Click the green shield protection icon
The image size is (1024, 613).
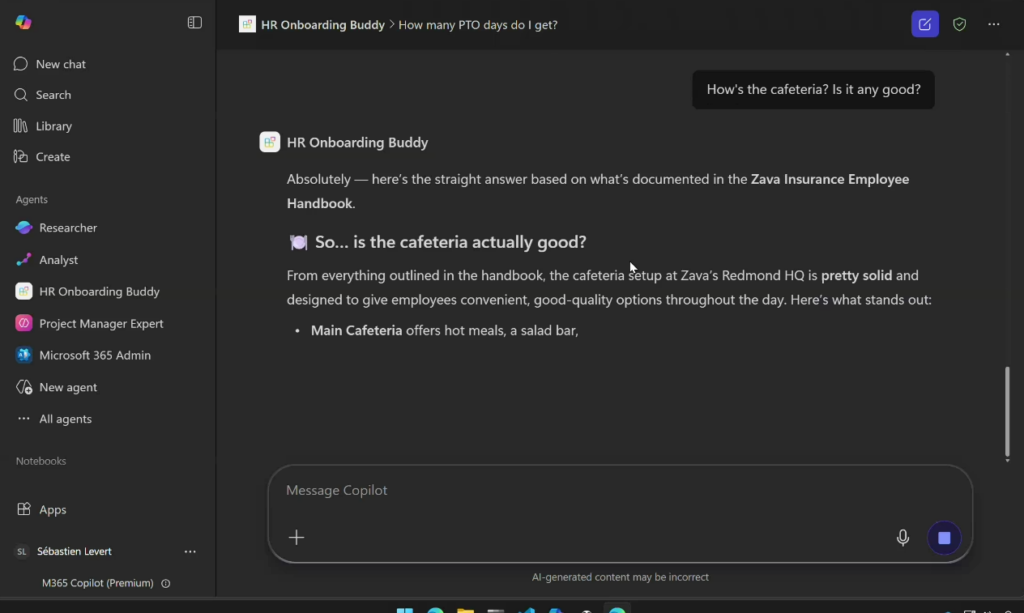(960, 24)
